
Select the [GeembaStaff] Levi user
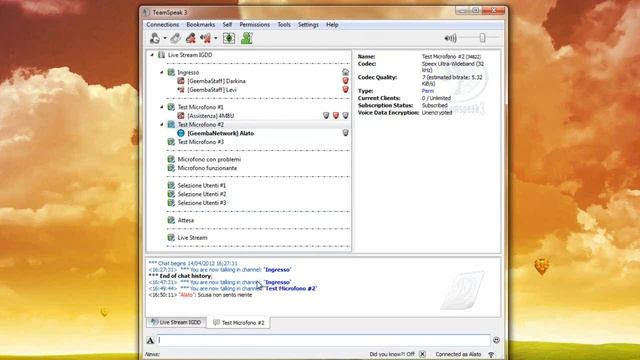[x=212, y=90]
